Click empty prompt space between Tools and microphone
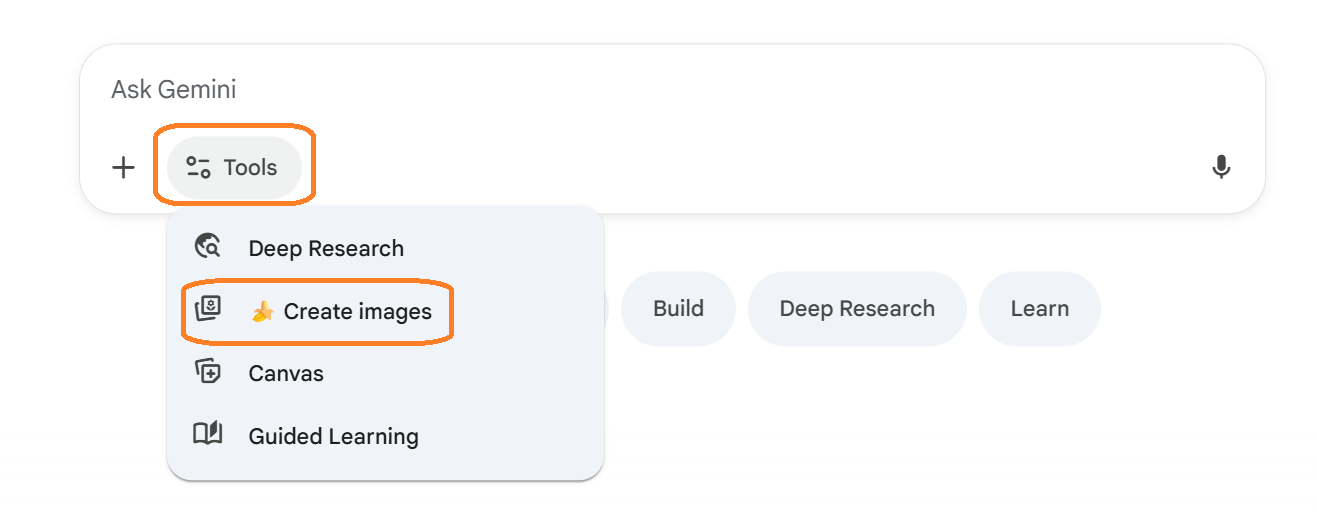Image resolution: width=1317 pixels, height=513 pixels. [x=750, y=167]
